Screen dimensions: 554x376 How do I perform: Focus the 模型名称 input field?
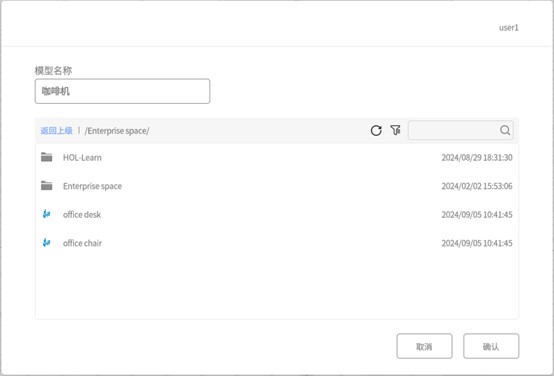[x=122, y=91]
